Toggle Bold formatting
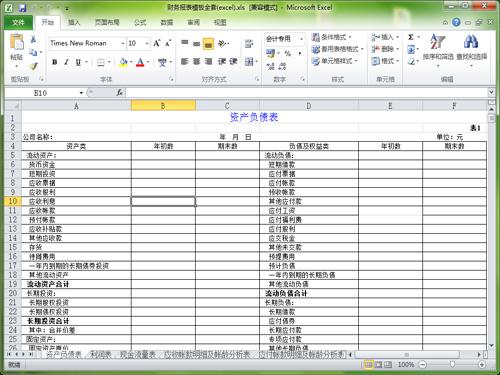Viewport: 500px width, 375px height. tap(55, 62)
